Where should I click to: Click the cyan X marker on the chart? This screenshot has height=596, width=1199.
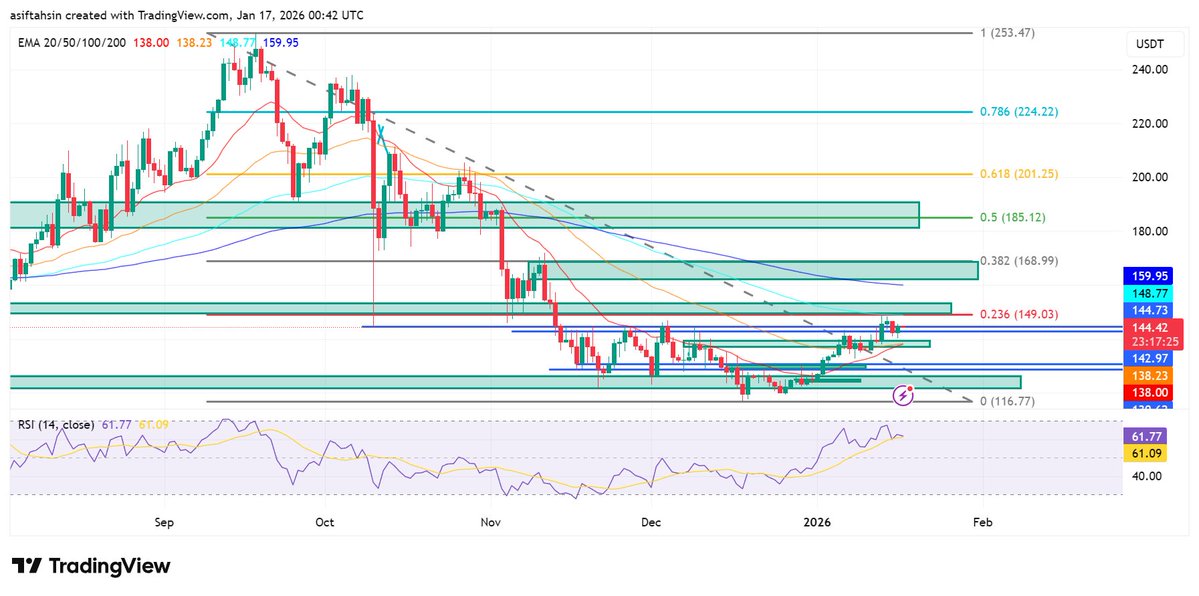click(x=382, y=132)
